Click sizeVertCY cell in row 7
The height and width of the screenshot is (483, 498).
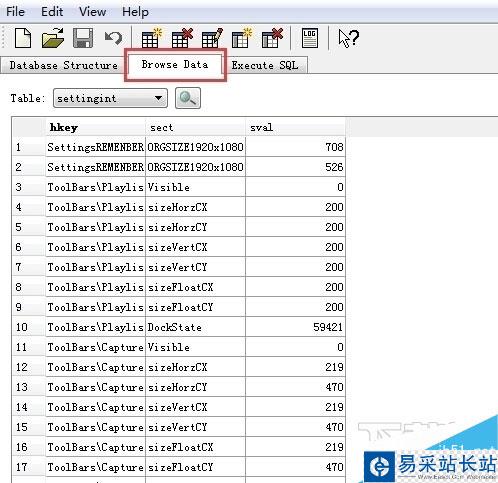[195, 267]
